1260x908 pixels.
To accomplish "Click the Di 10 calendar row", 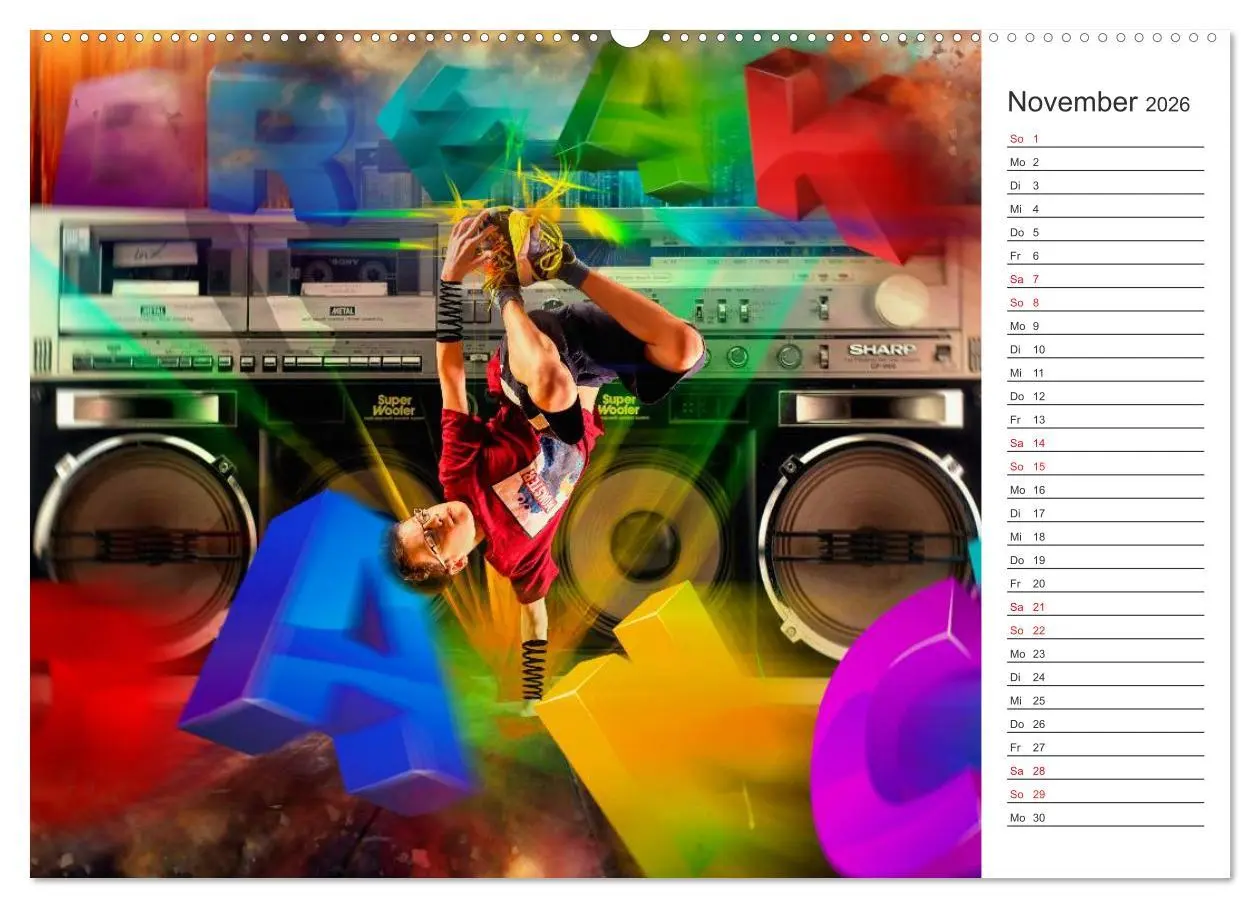I will 1105,350.
